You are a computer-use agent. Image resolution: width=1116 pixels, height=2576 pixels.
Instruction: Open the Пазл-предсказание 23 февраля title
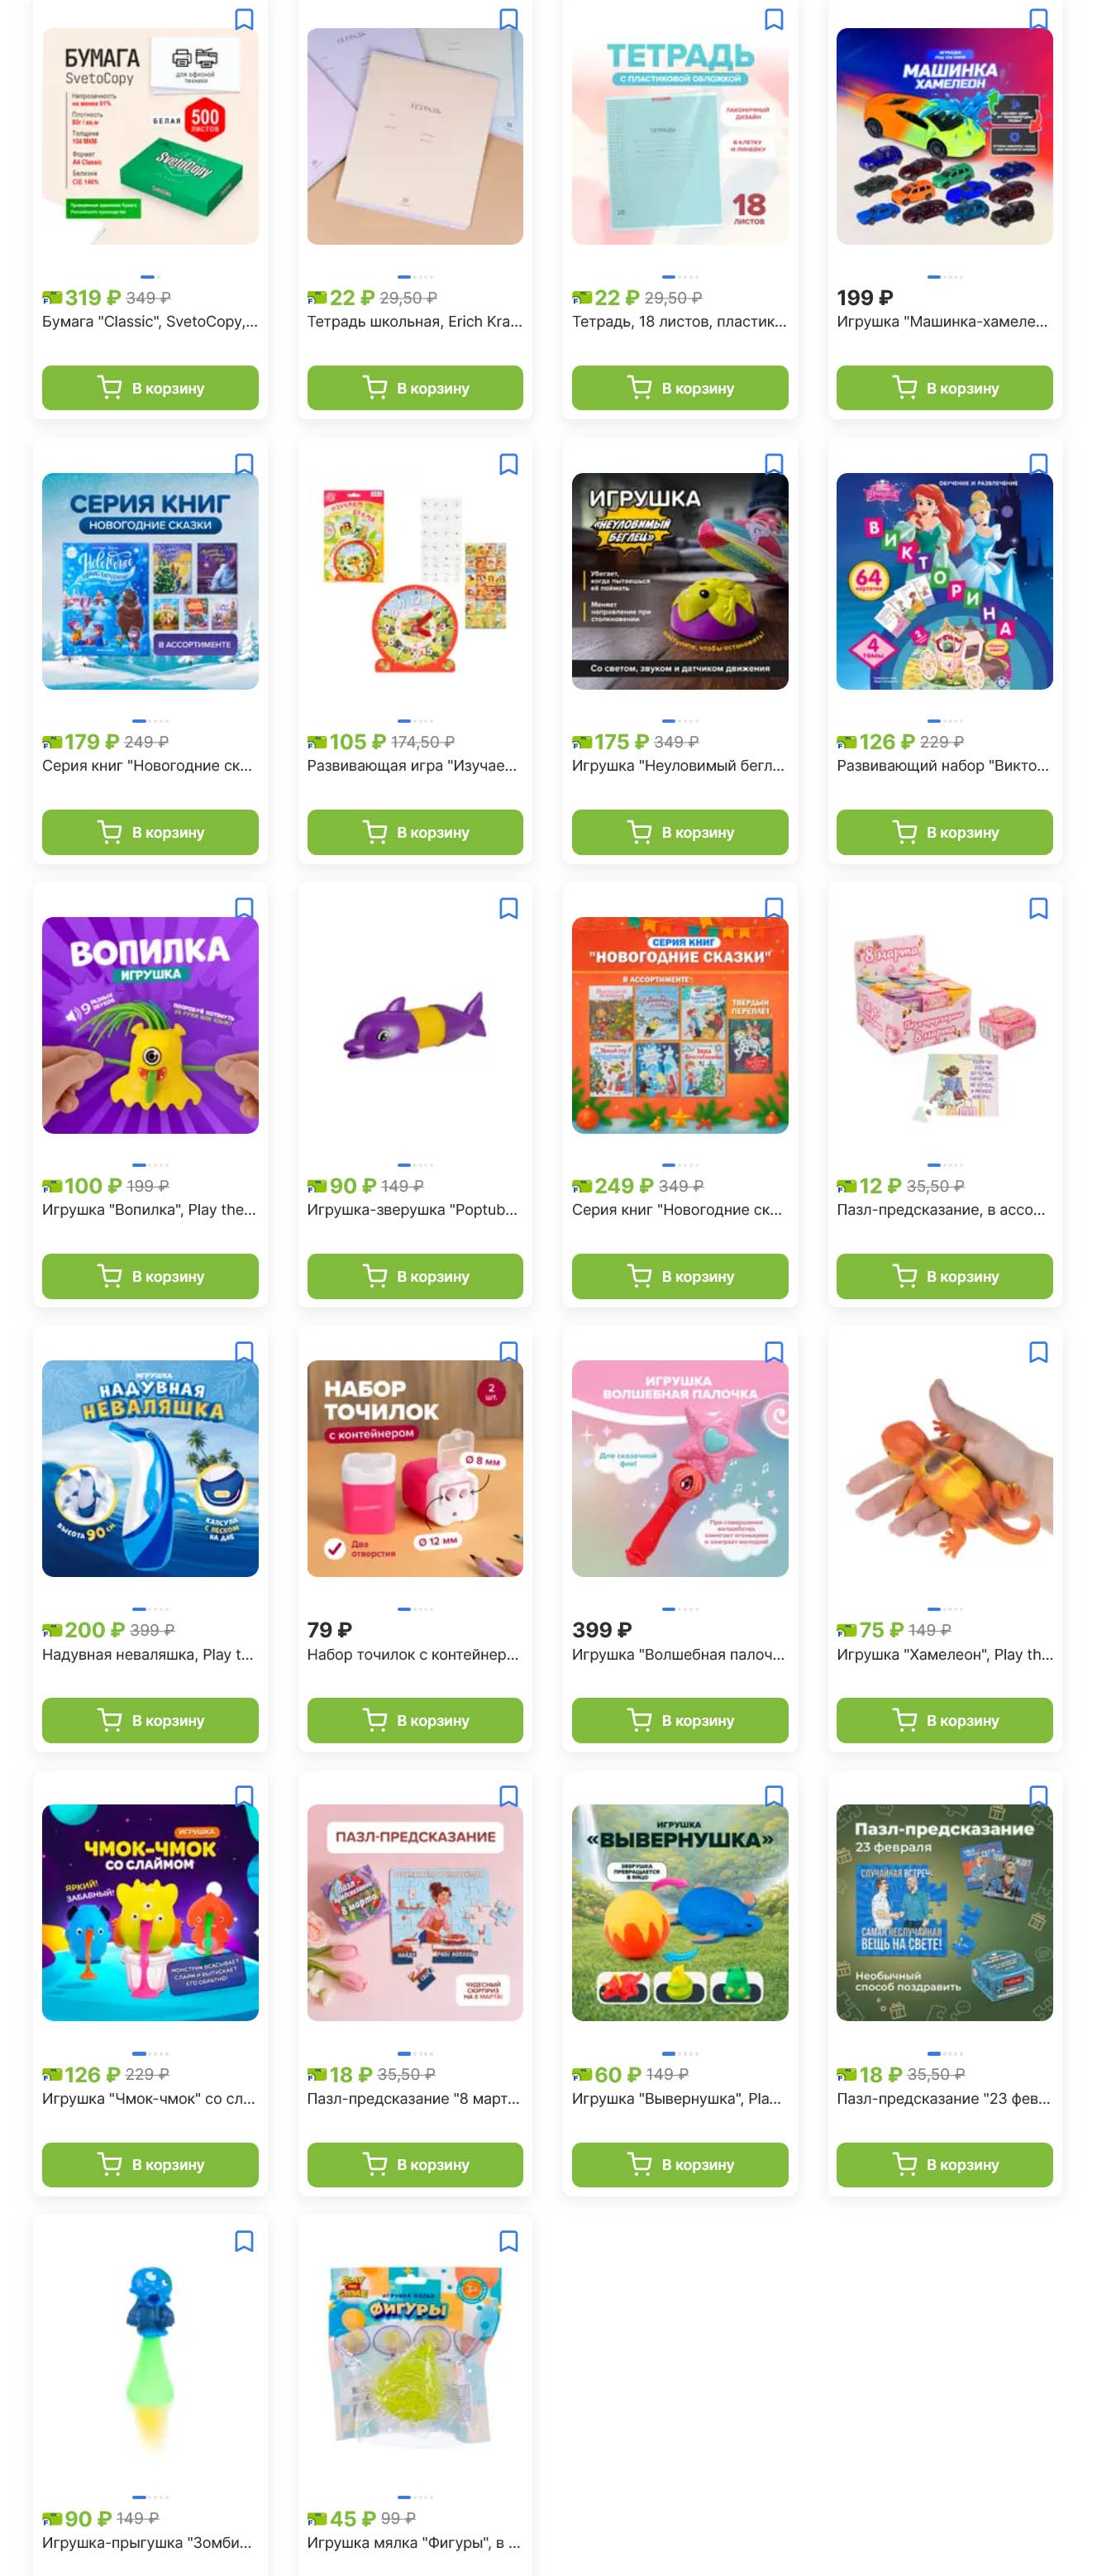click(943, 2098)
